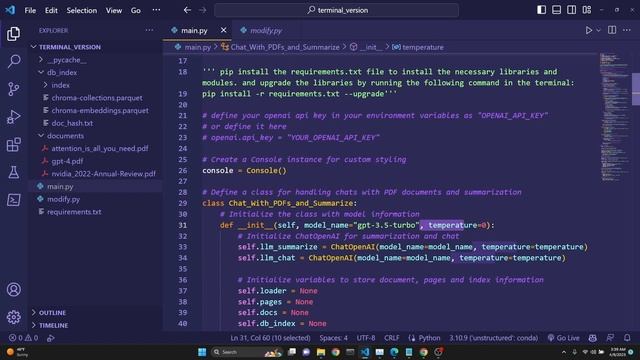This screenshot has height=360, width=640.
Task: Run the Python file with play button
Action: pos(589,30)
